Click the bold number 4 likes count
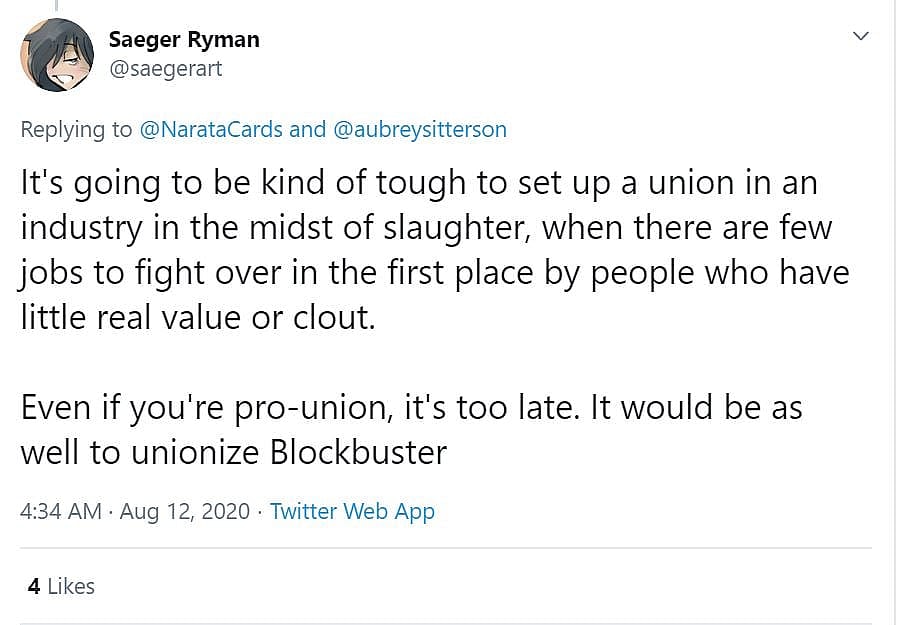Image resolution: width=901 pixels, height=625 pixels. (x=33, y=586)
